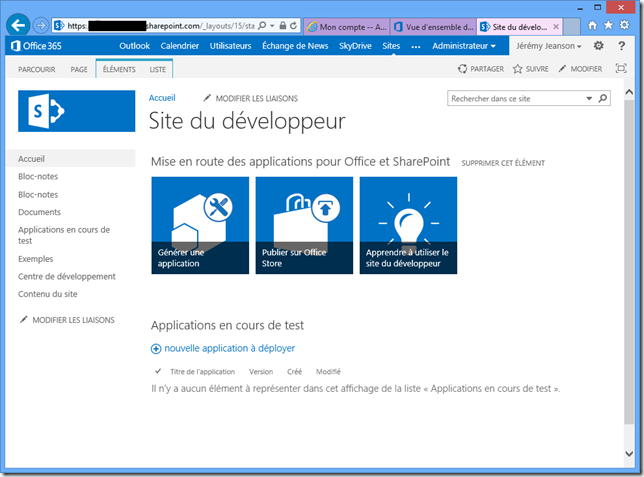Close the Site du développeur browser tab

tap(556, 27)
